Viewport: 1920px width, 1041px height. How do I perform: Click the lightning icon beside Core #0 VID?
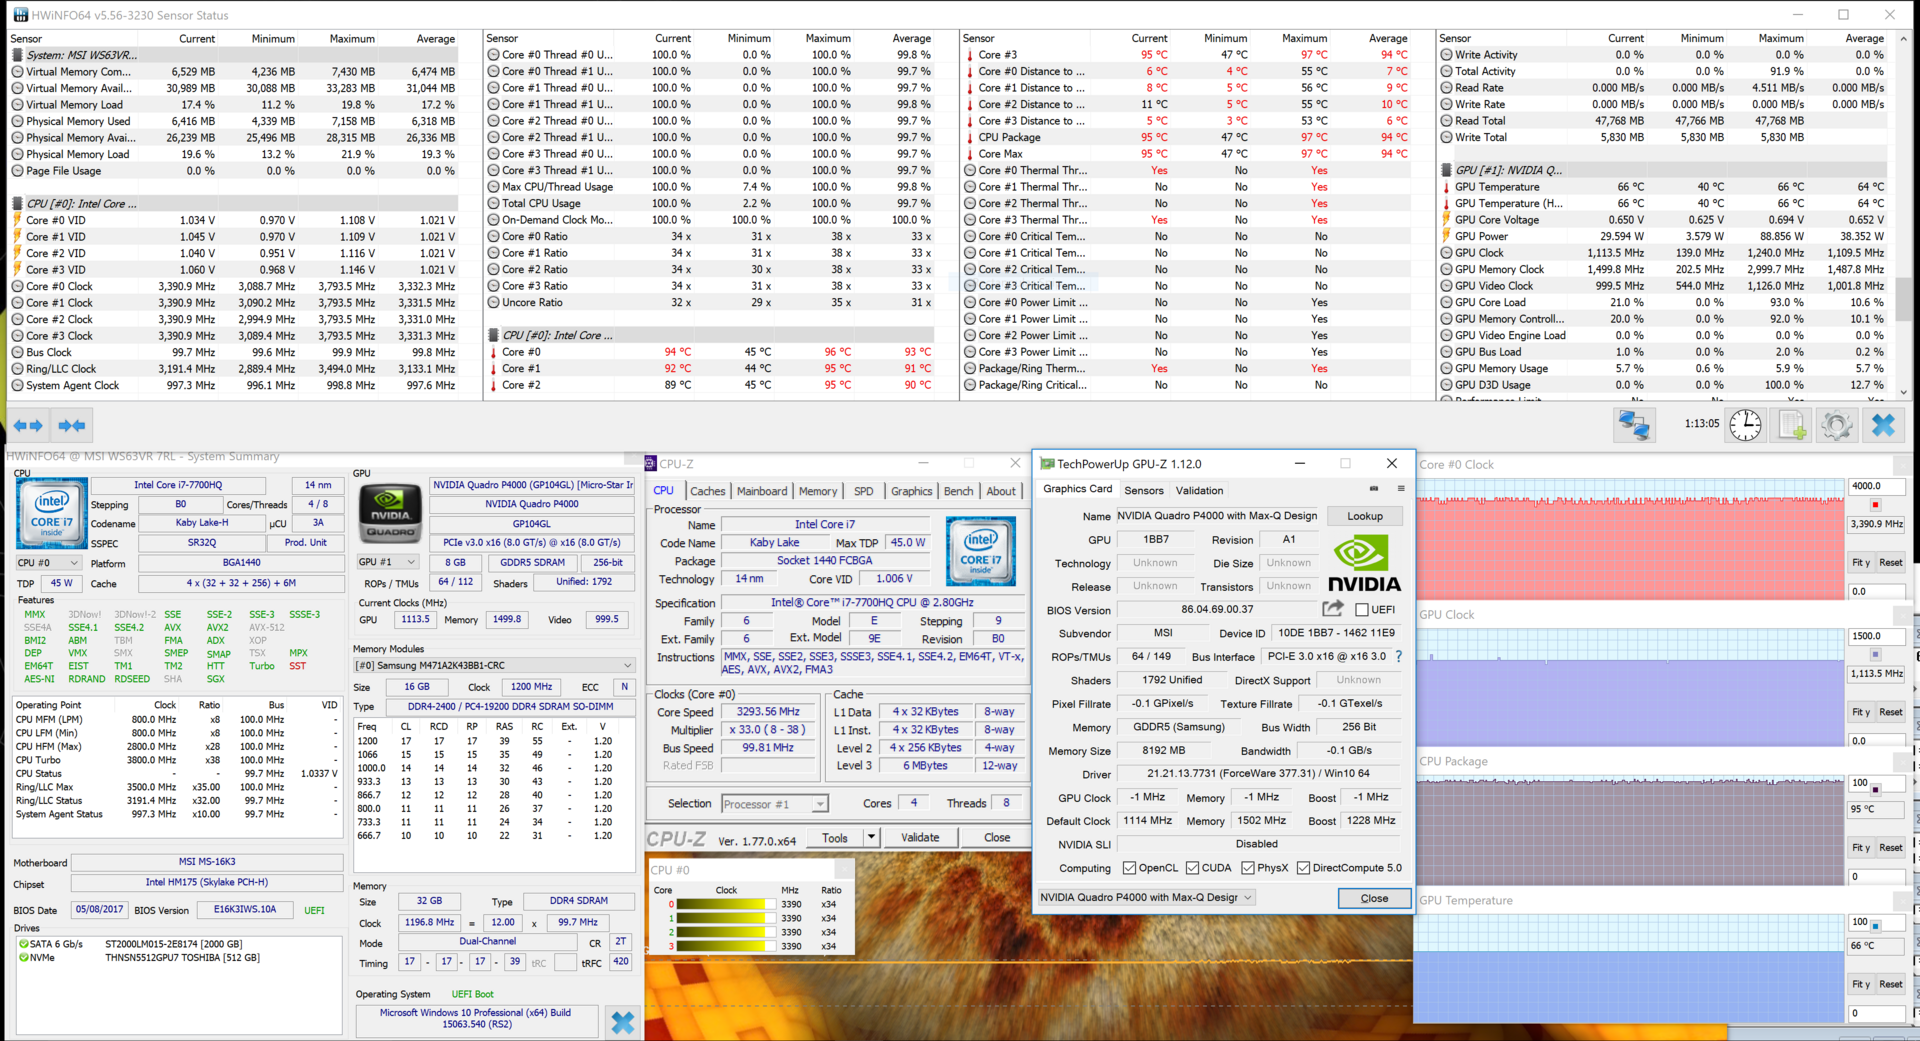(17, 220)
